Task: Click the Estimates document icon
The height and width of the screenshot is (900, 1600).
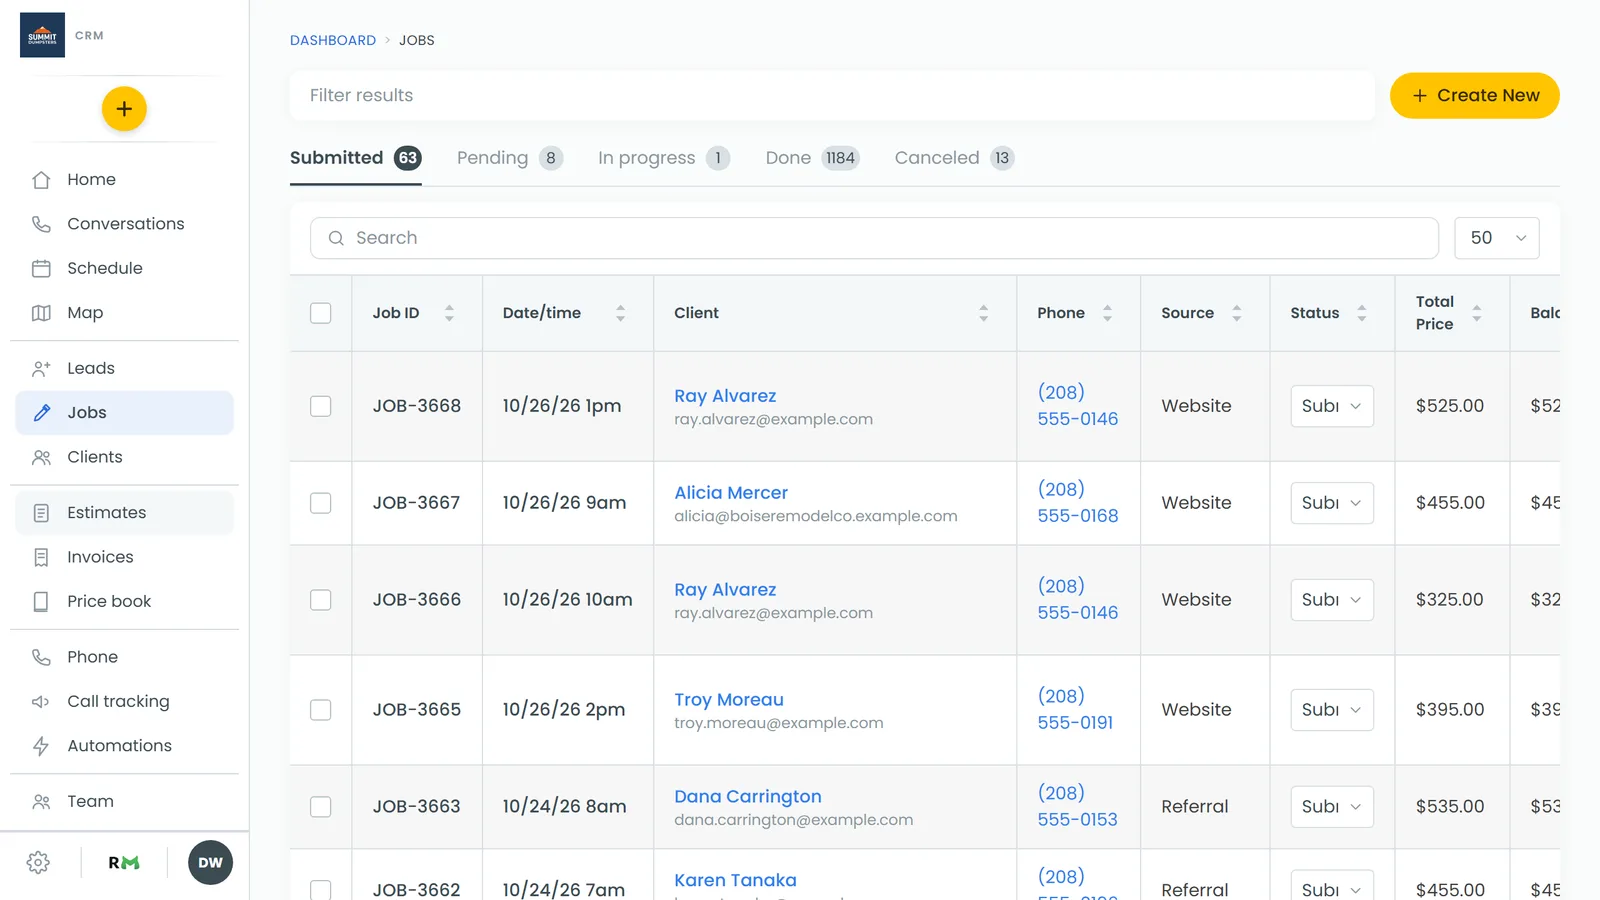Action: click(x=41, y=513)
